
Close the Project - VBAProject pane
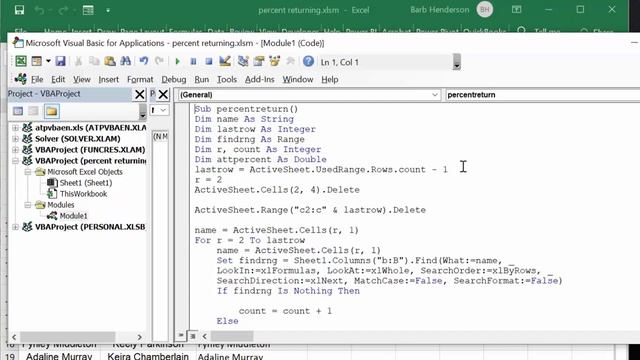pyautogui.click(x=140, y=94)
